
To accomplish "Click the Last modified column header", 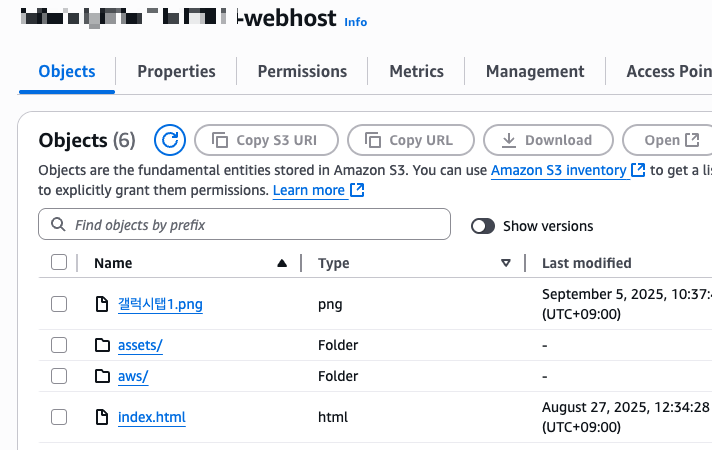I will [587, 263].
